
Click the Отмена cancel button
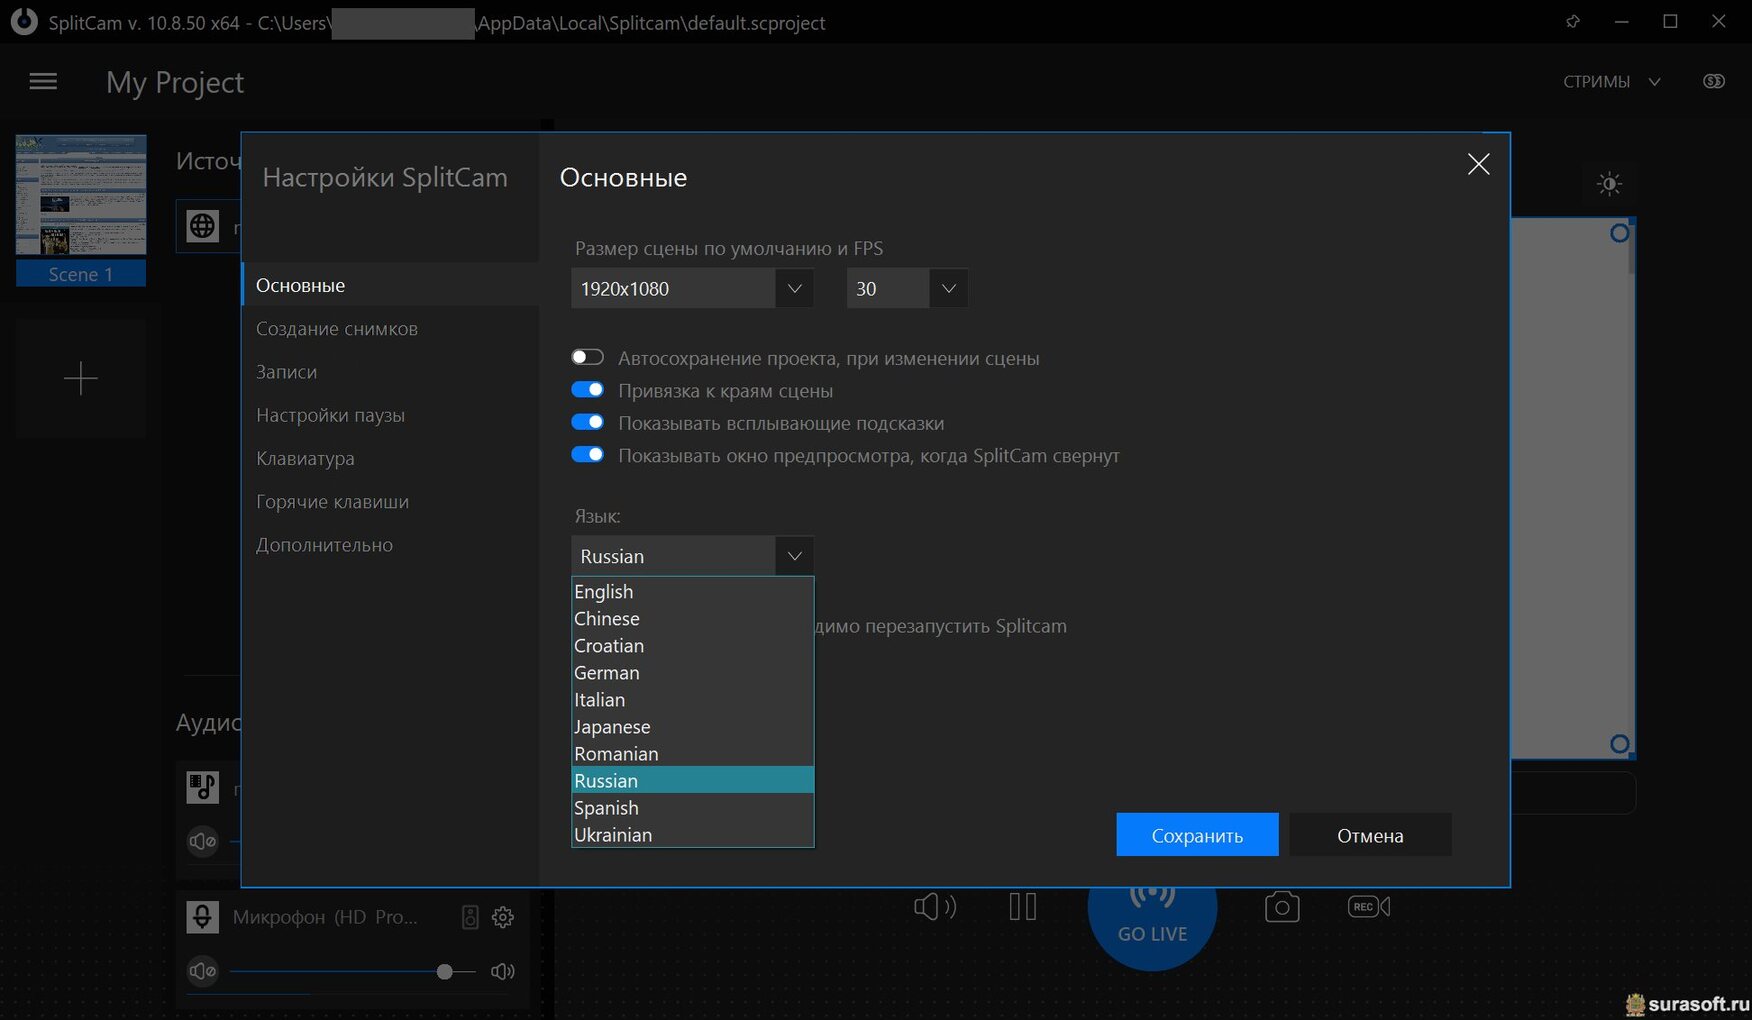(x=1370, y=835)
